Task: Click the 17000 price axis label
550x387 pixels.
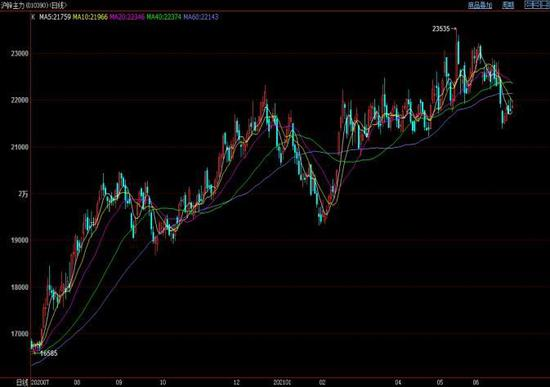Action: [20, 334]
